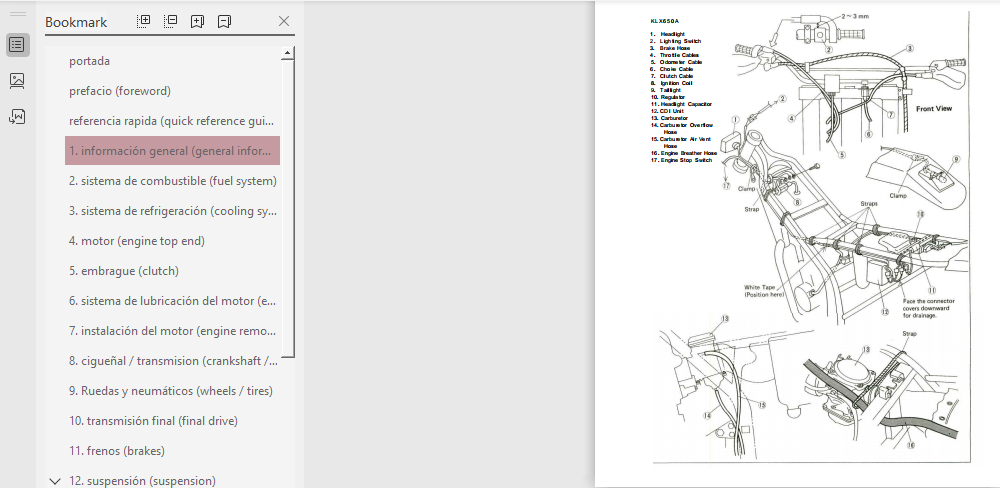
Task: Select '6. sistema de lubricación del motor'
Action: pos(172,301)
